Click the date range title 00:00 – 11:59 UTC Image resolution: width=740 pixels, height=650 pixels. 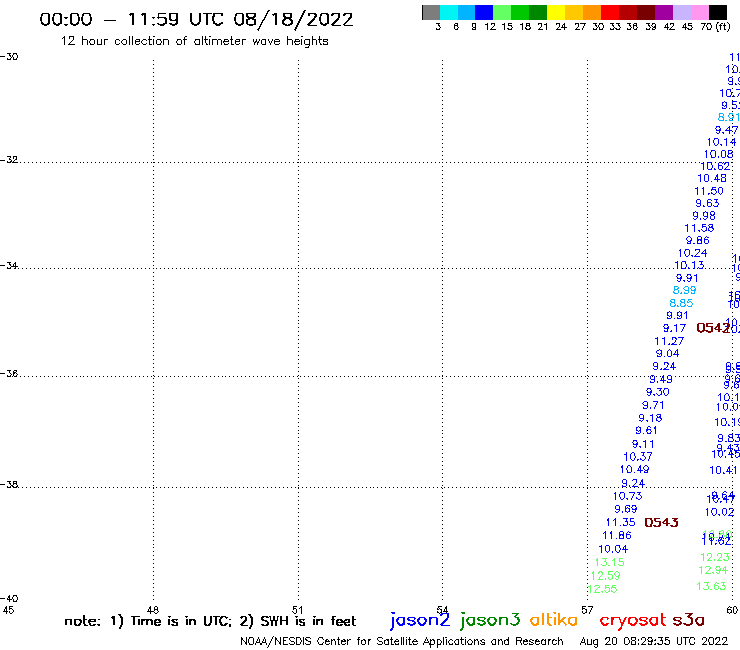196,20
